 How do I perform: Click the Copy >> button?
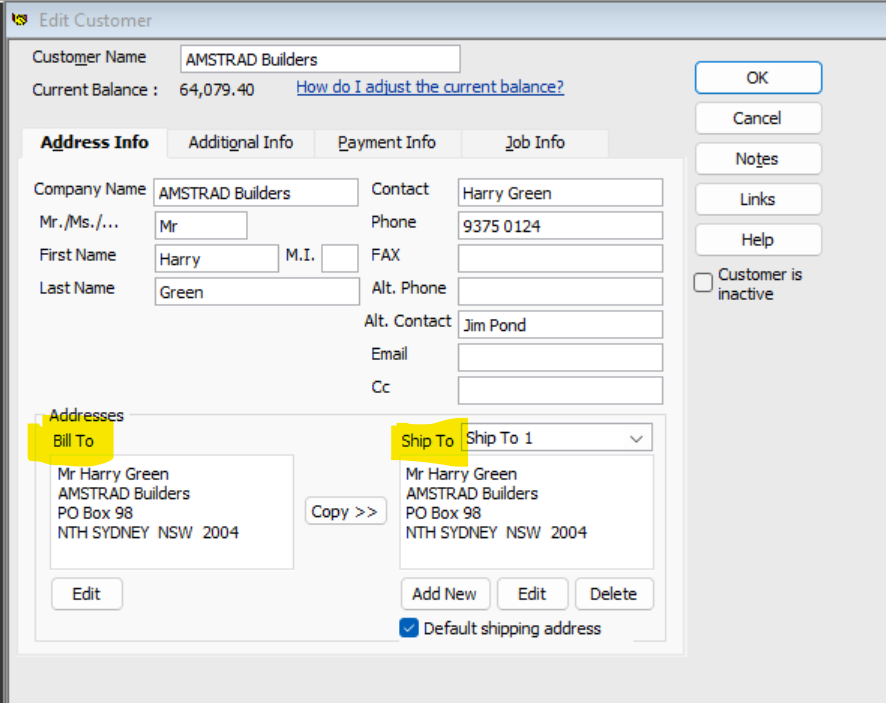[346, 511]
